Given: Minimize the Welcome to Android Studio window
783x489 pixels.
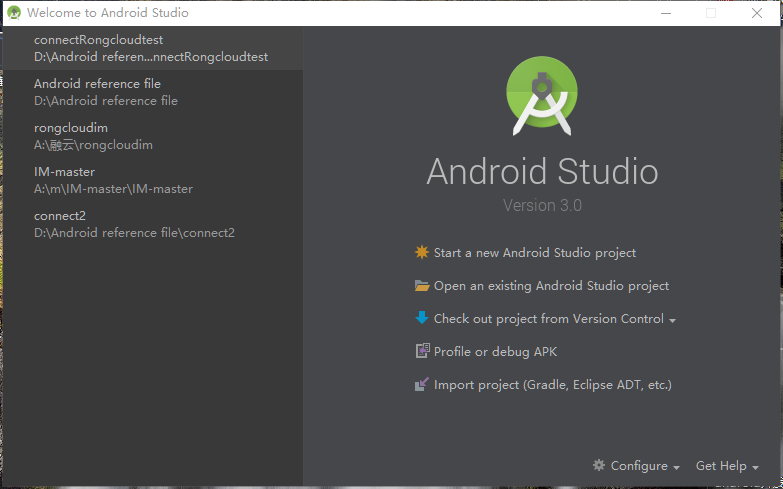Looking at the screenshot, I should tap(666, 13).
